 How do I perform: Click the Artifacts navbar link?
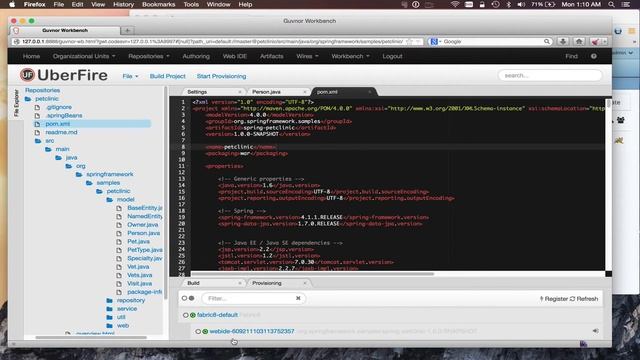click(x=271, y=56)
